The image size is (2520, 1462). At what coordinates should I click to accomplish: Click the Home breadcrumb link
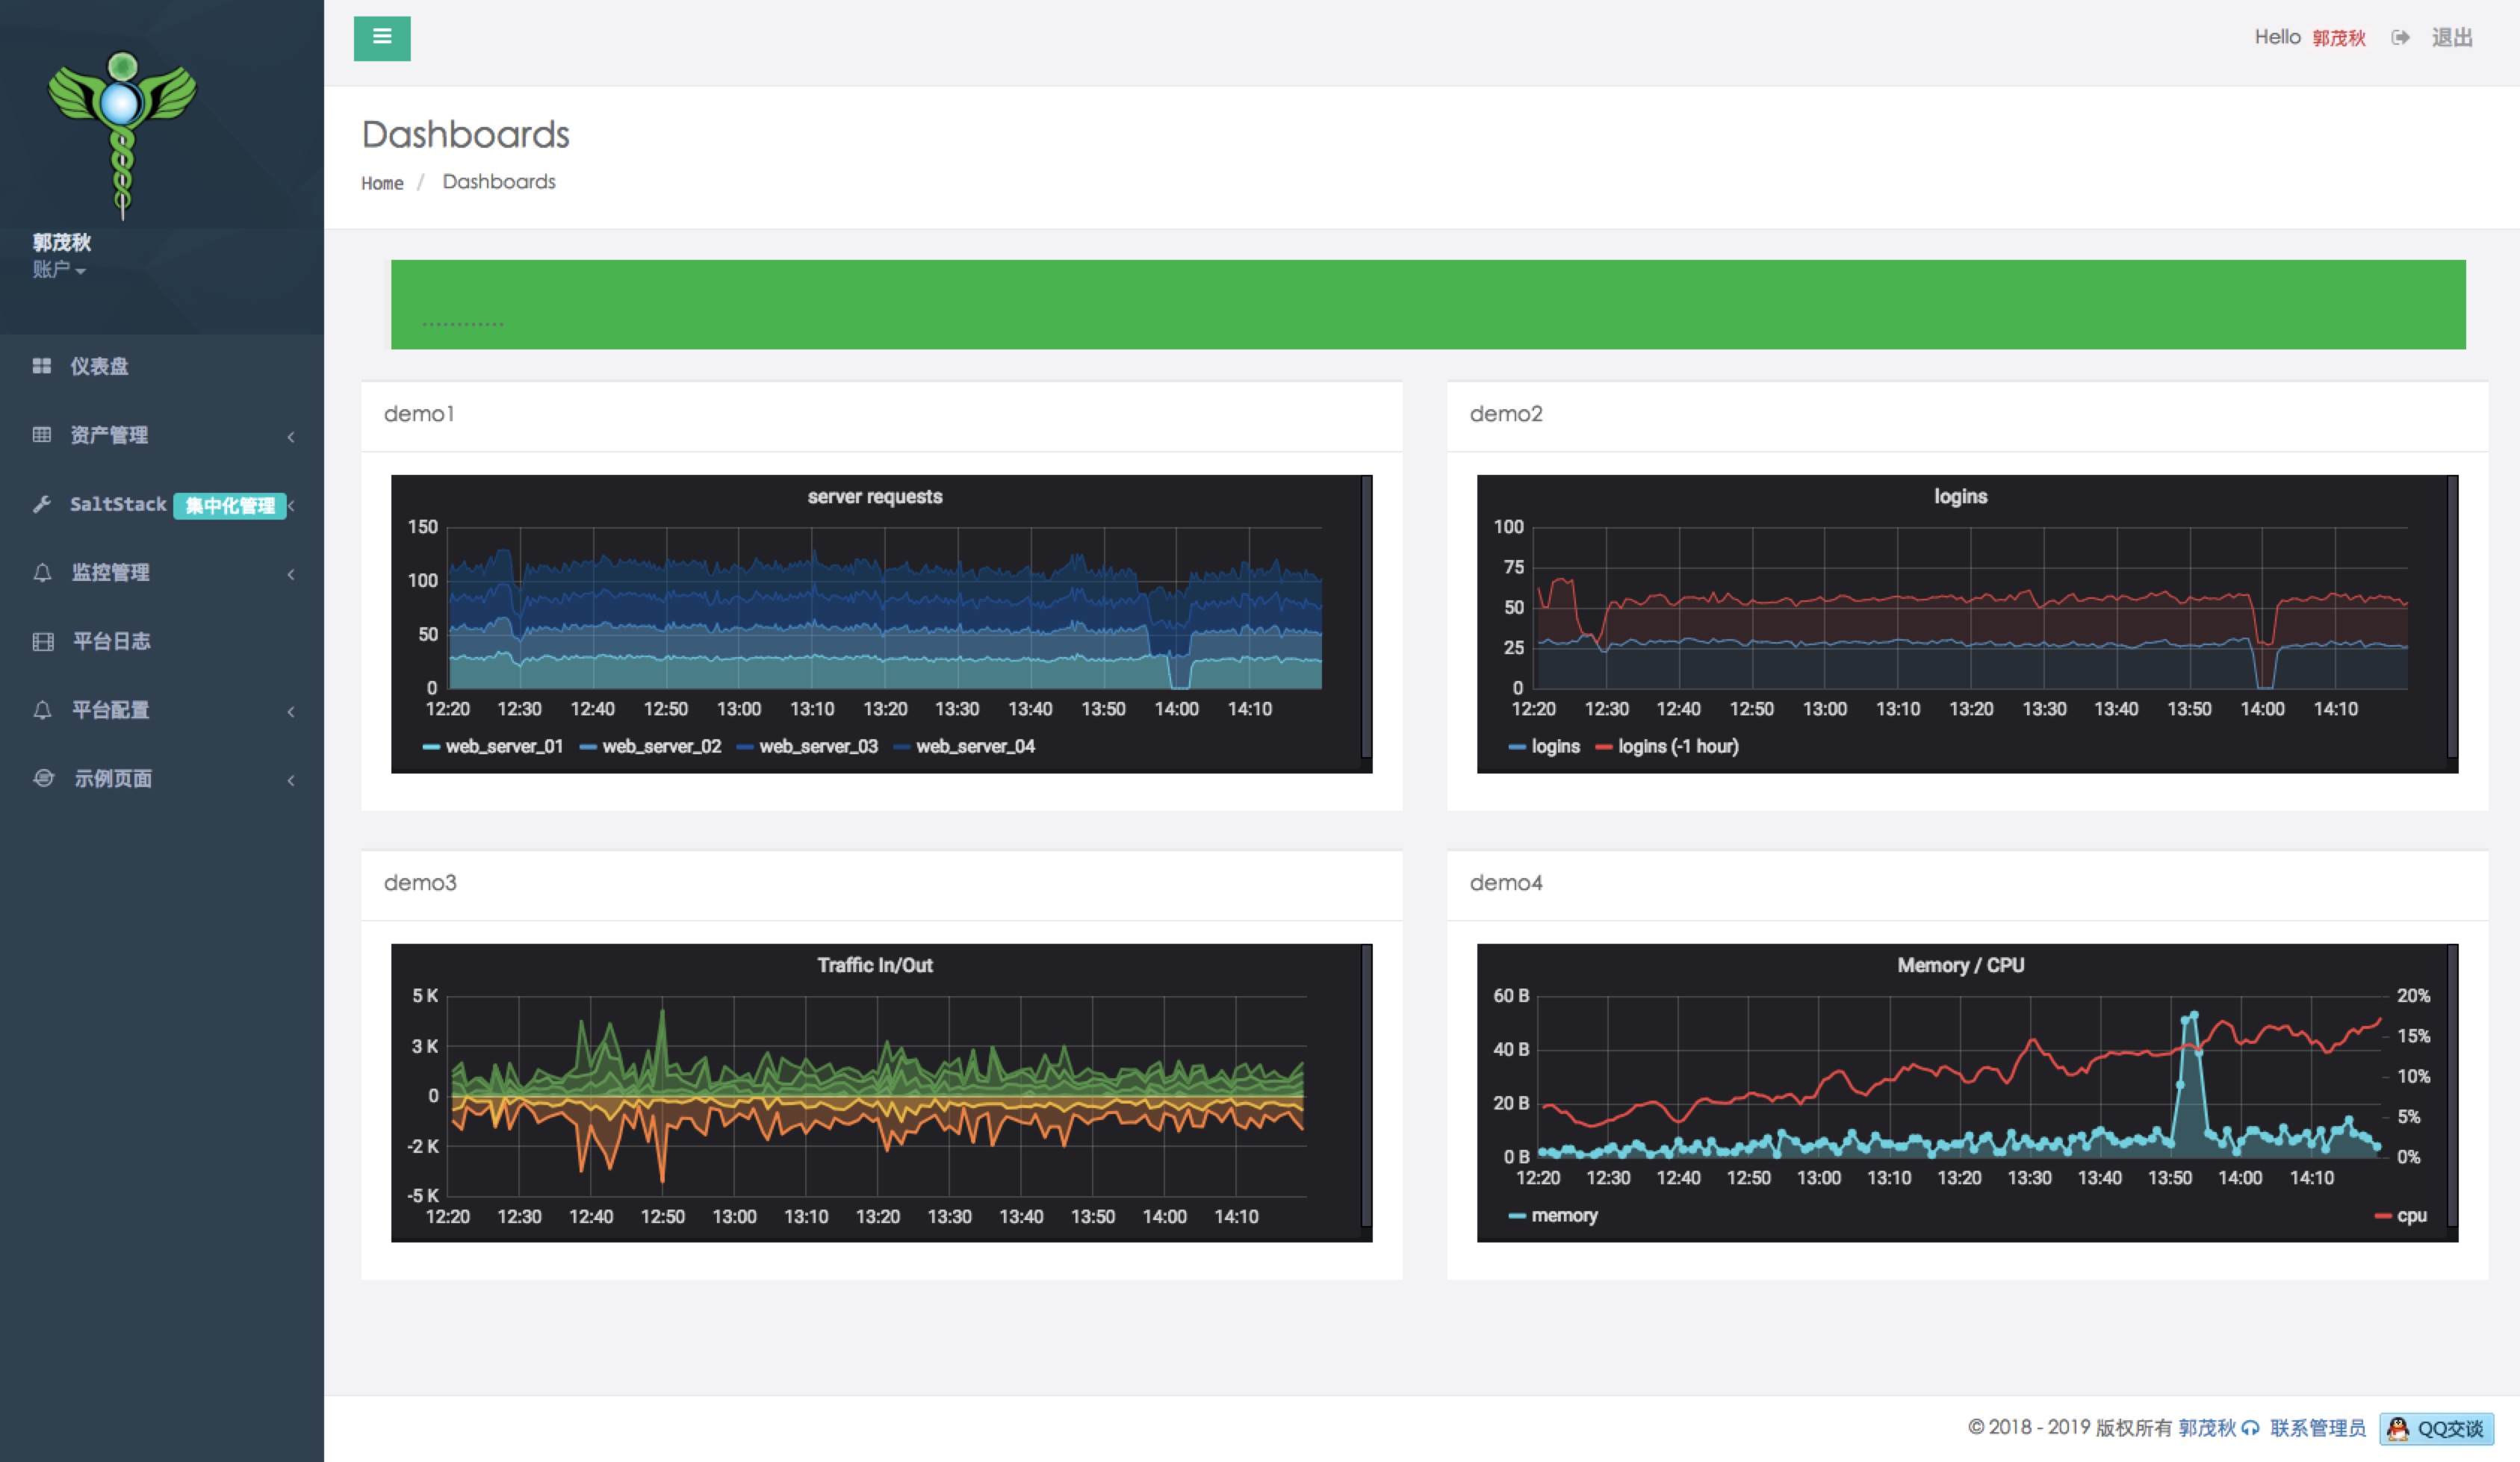click(x=382, y=183)
